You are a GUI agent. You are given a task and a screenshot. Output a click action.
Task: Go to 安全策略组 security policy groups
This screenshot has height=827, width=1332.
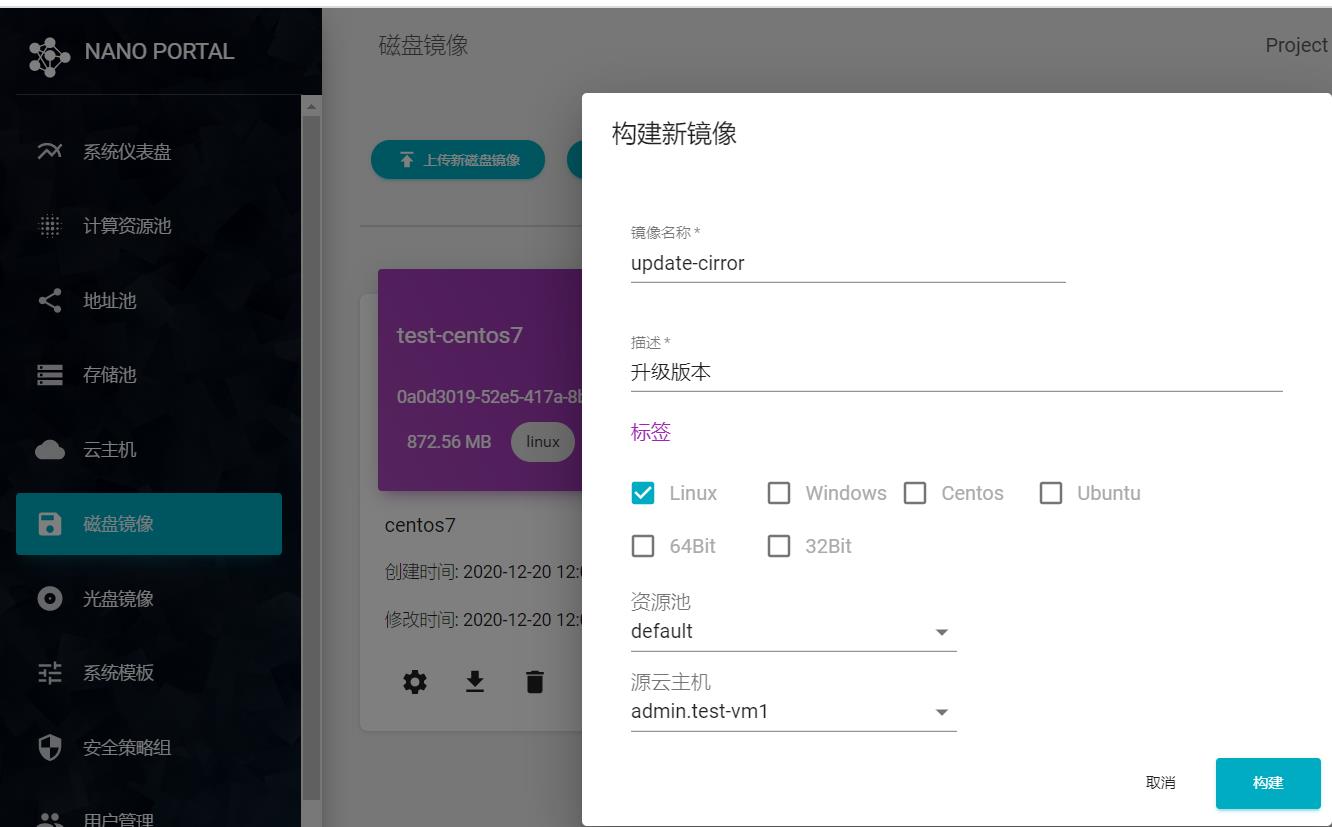pyautogui.click(x=149, y=748)
